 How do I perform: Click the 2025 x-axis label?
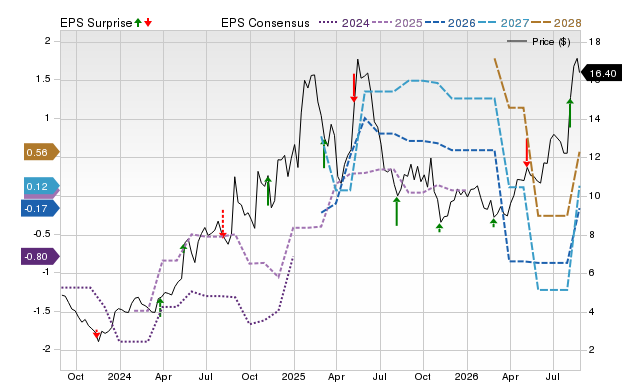point(293,376)
